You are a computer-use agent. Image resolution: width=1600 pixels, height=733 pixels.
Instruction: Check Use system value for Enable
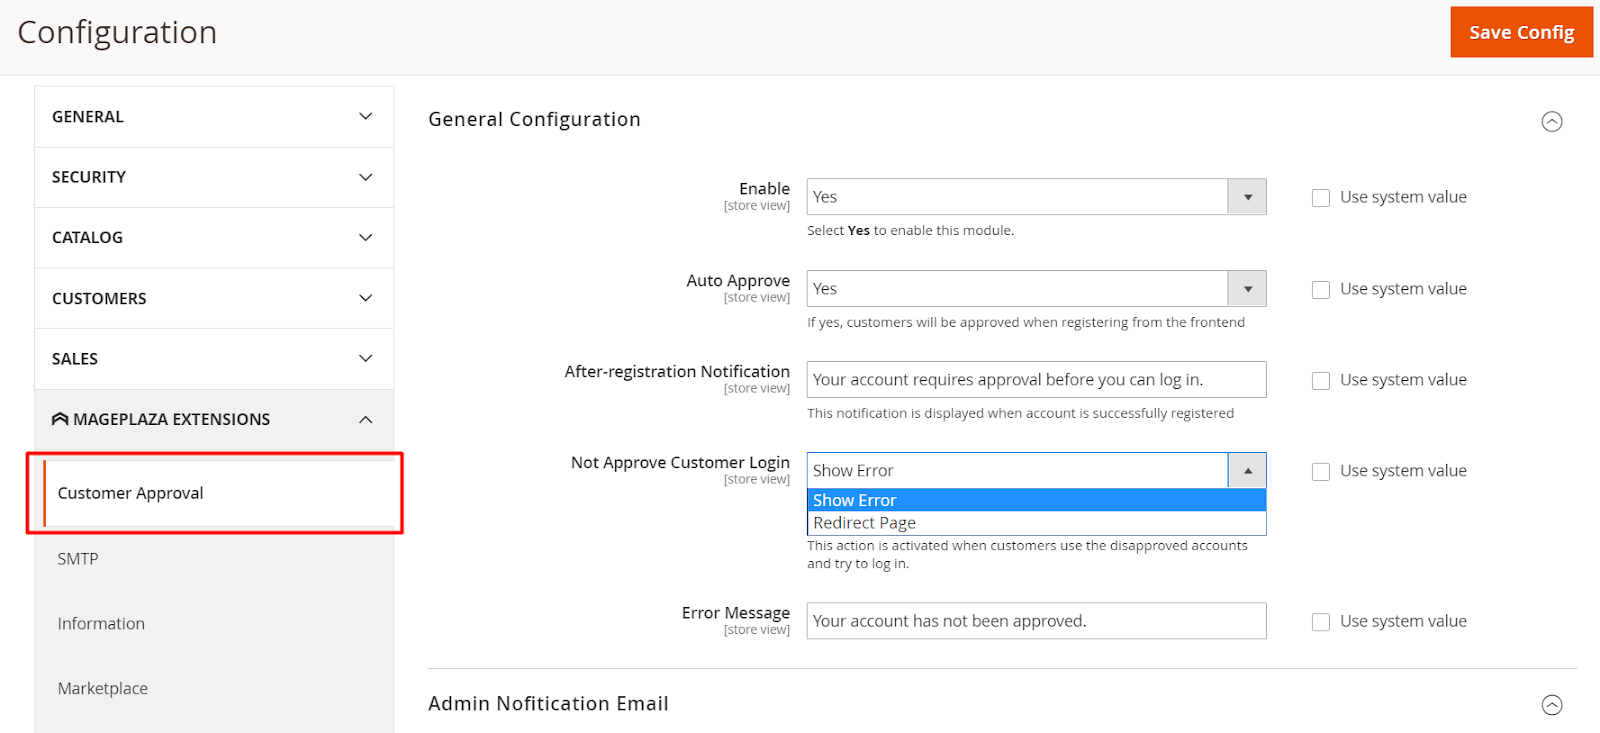click(x=1321, y=198)
